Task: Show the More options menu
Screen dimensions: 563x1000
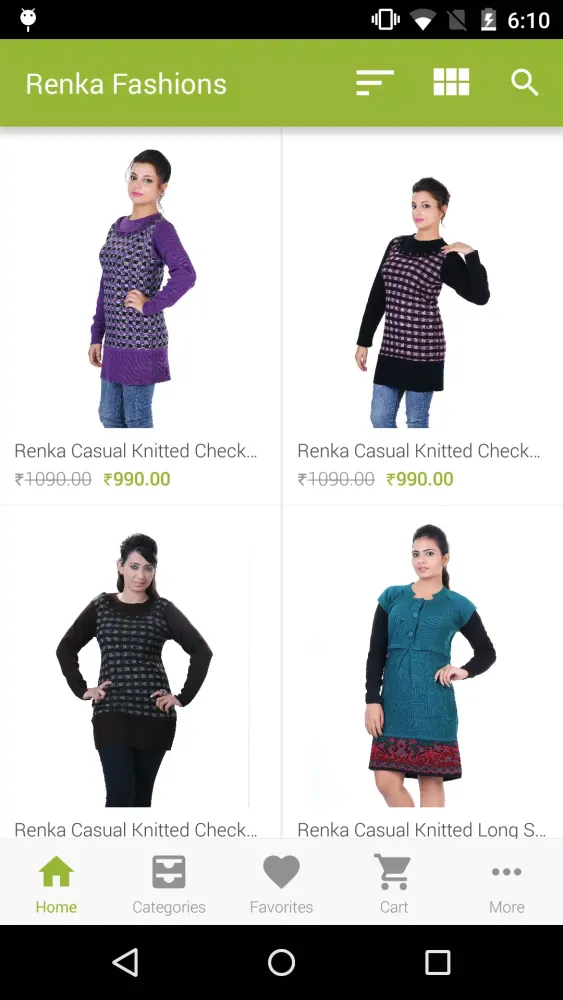Action: pyautogui.click(x=506, y=884)
